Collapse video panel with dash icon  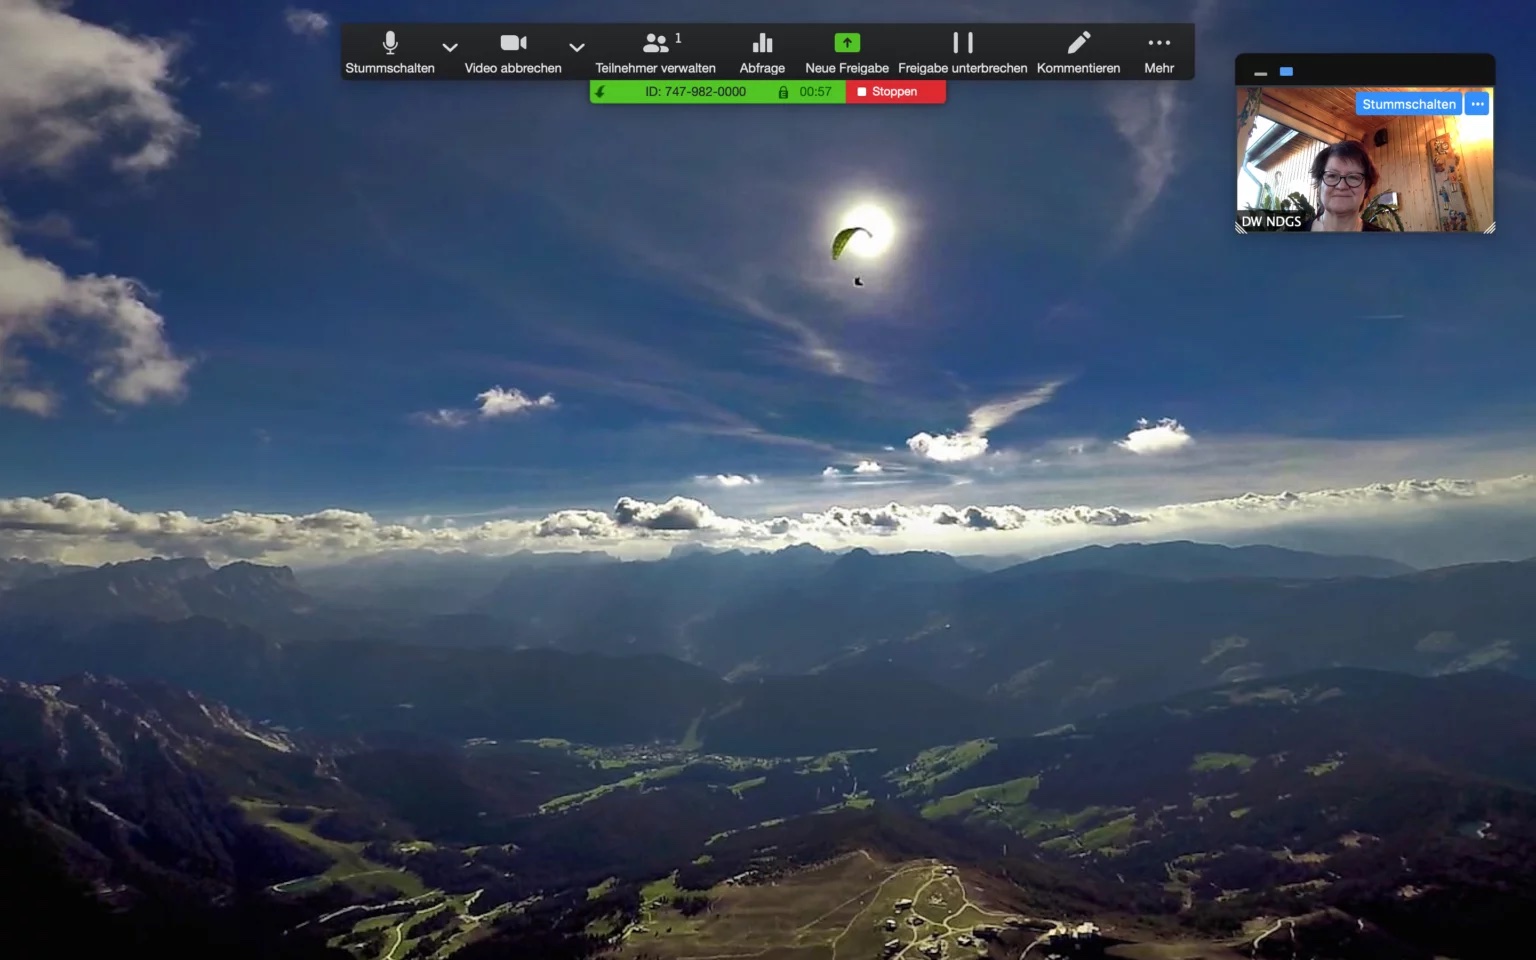(1260, 73)
